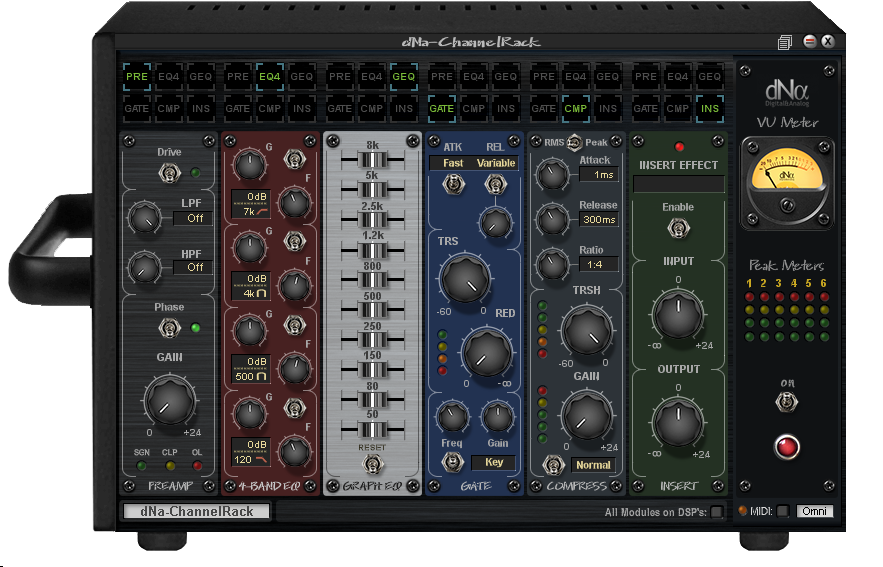Click the compressor Ratio knob
The width and height of the screenshot is (883, 567).
coord(552,264)
